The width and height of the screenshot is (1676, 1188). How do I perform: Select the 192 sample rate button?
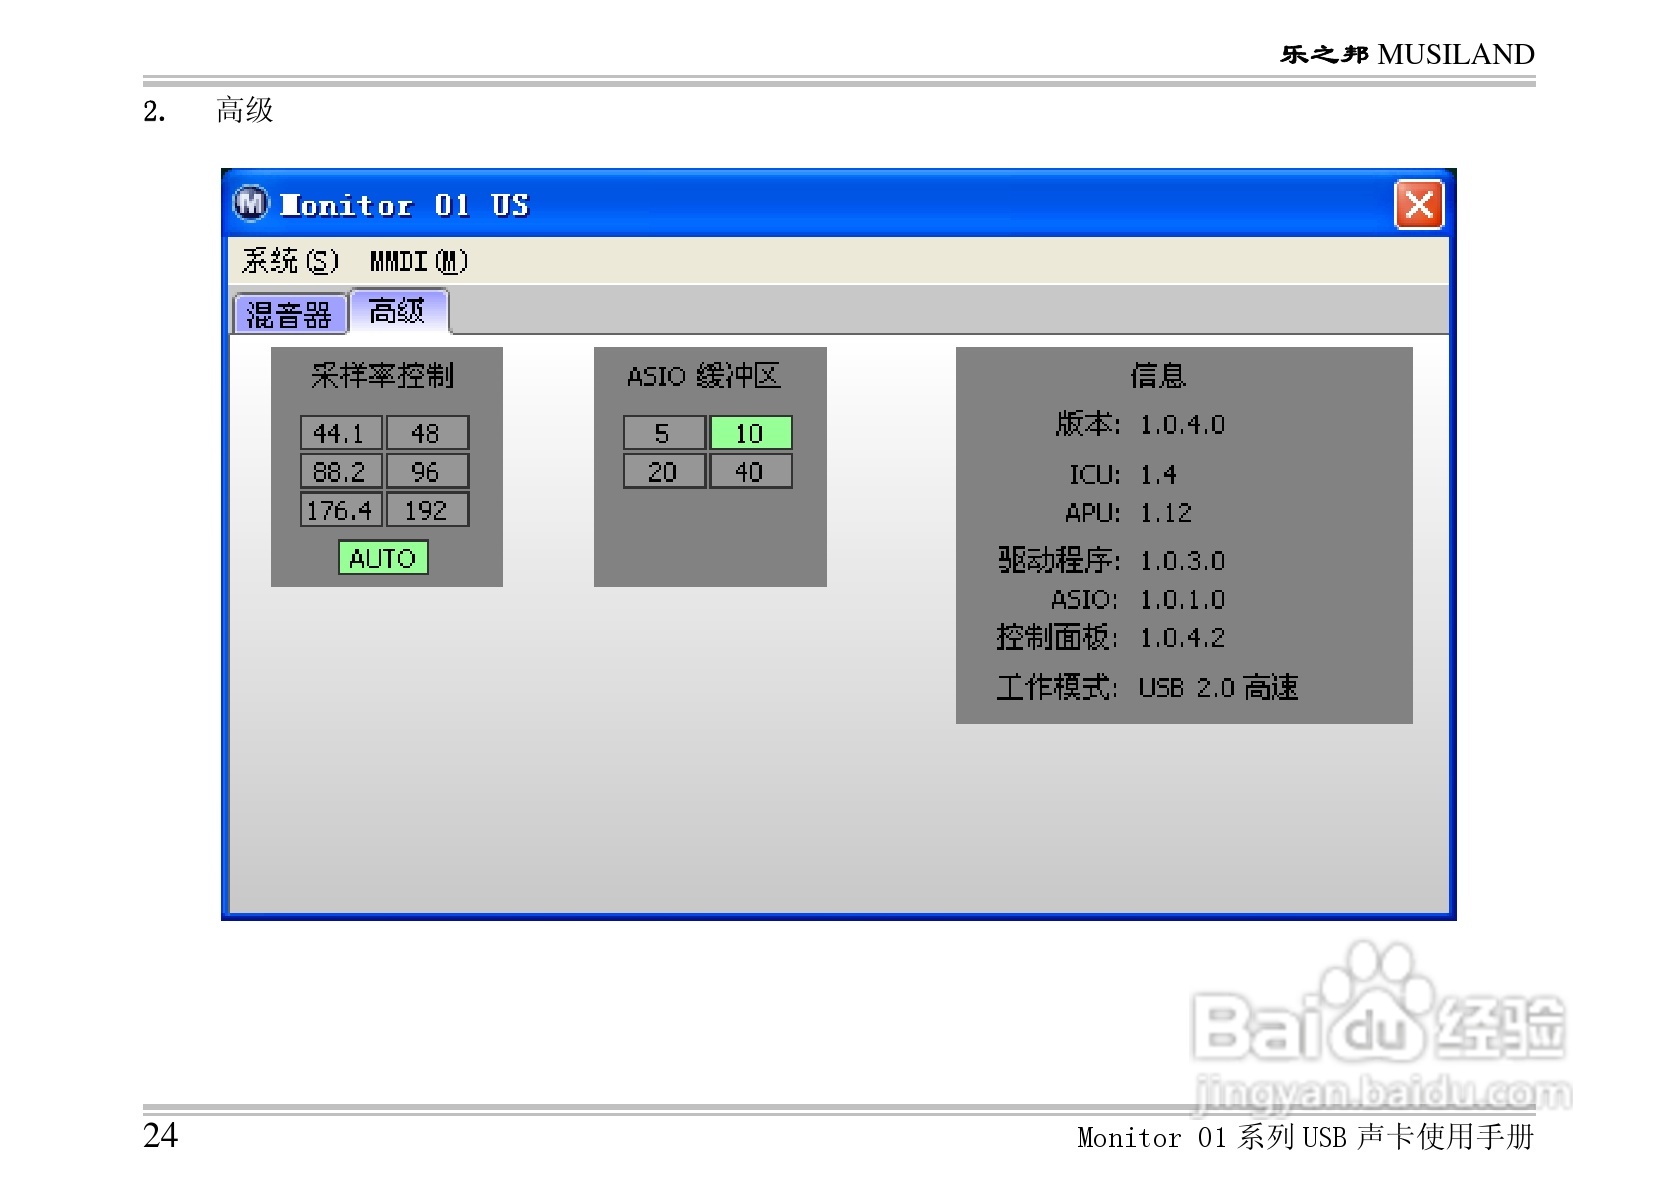coord(427,510)
